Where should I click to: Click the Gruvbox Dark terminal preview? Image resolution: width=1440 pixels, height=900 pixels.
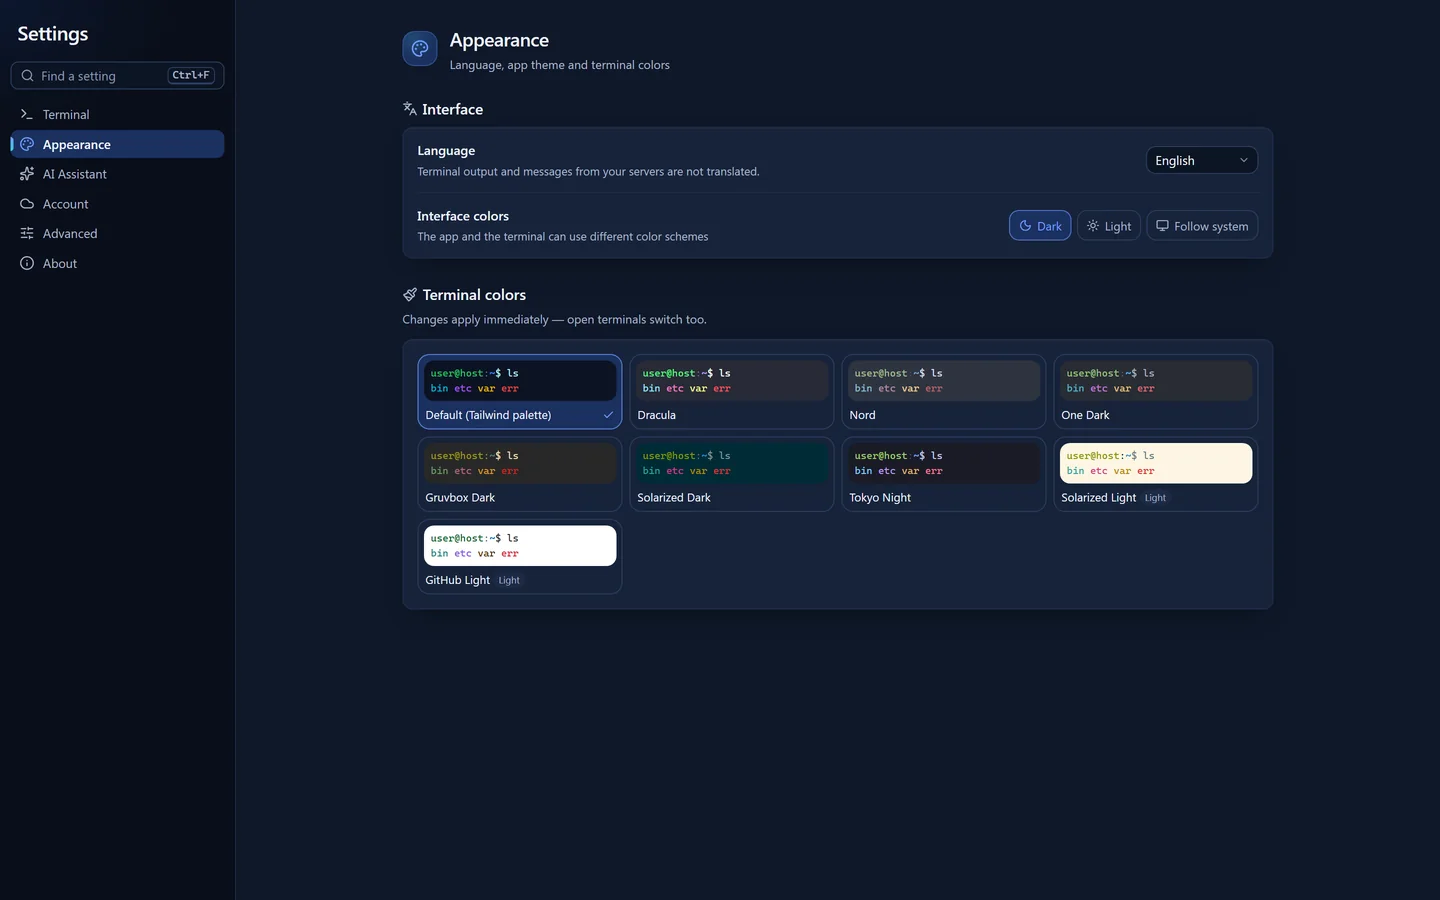(x=520, y=463)
